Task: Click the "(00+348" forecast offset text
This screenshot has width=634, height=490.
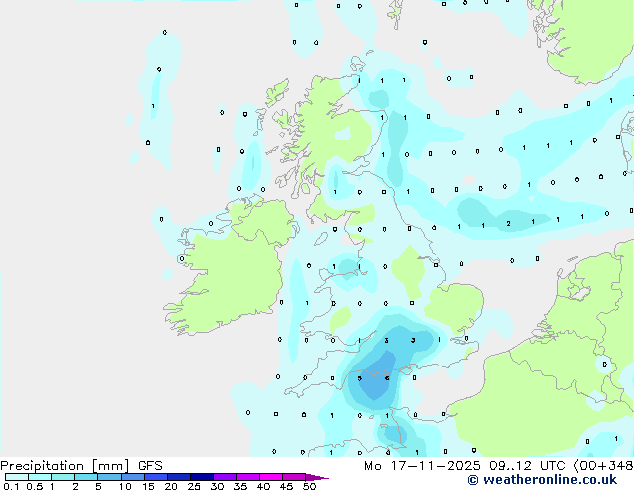Action: pyautogui.click(x=603, y=466)
